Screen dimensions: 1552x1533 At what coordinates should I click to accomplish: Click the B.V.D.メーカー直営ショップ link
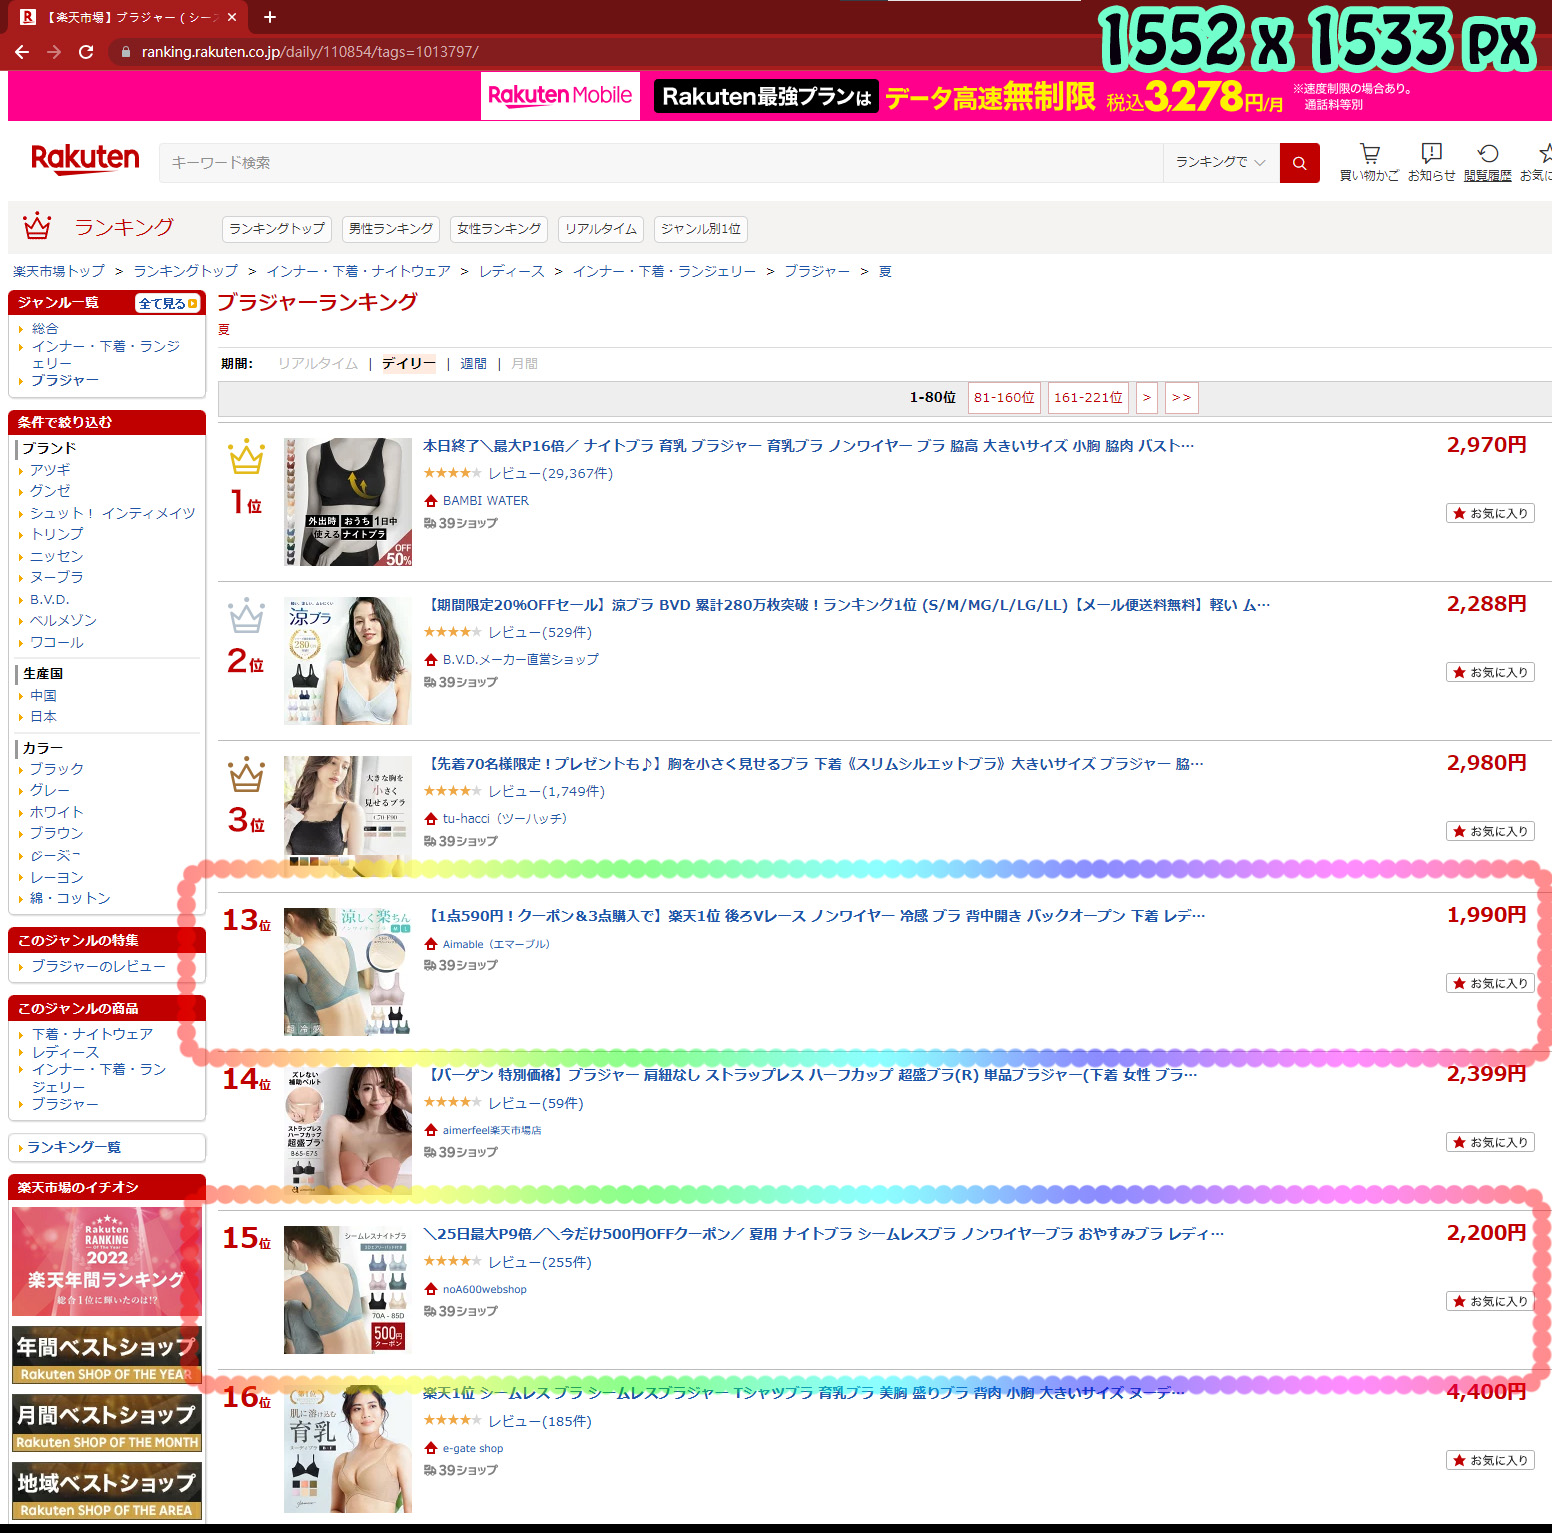coord(521,660)
